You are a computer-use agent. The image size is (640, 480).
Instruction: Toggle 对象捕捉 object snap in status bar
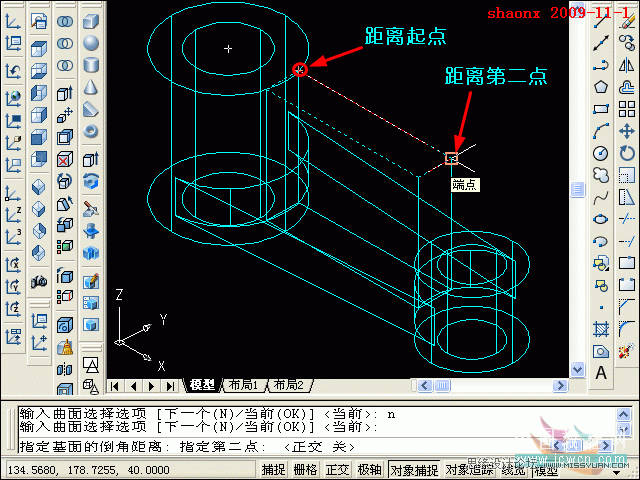[414, 470]
